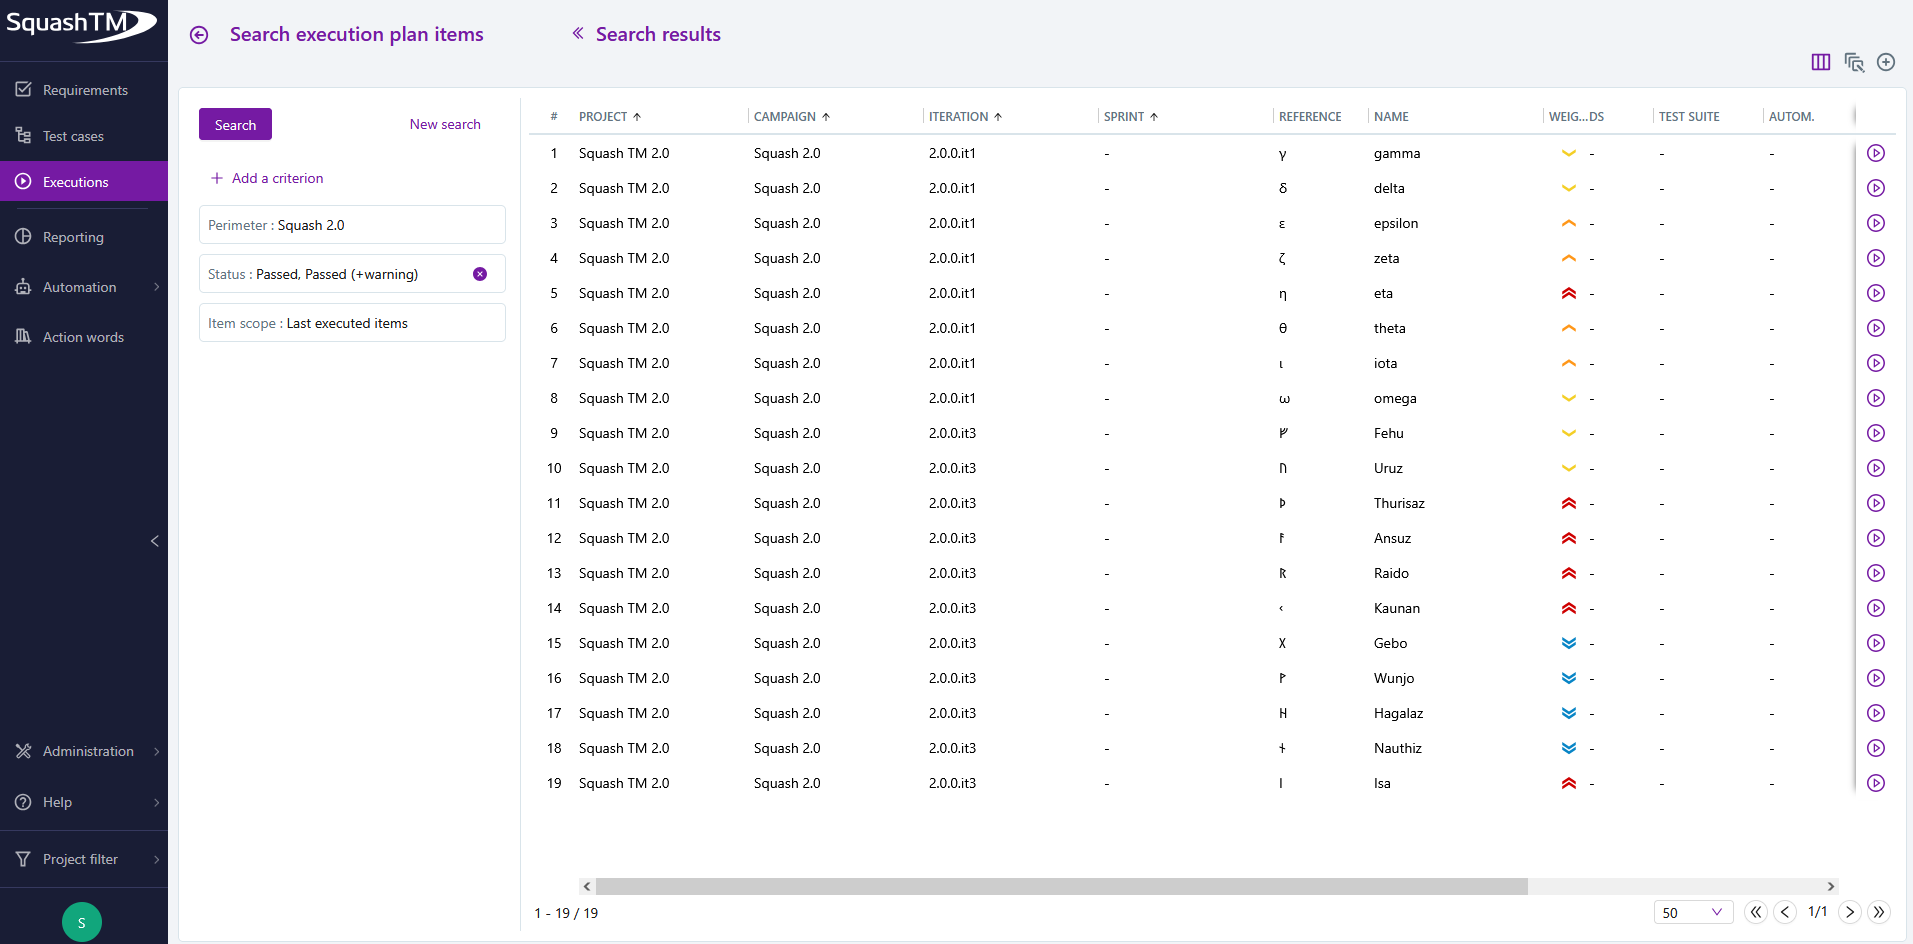Open the page size dropdown showing 50
The height and width of the screenshot is (944, 1913).
pos(1693,912)
